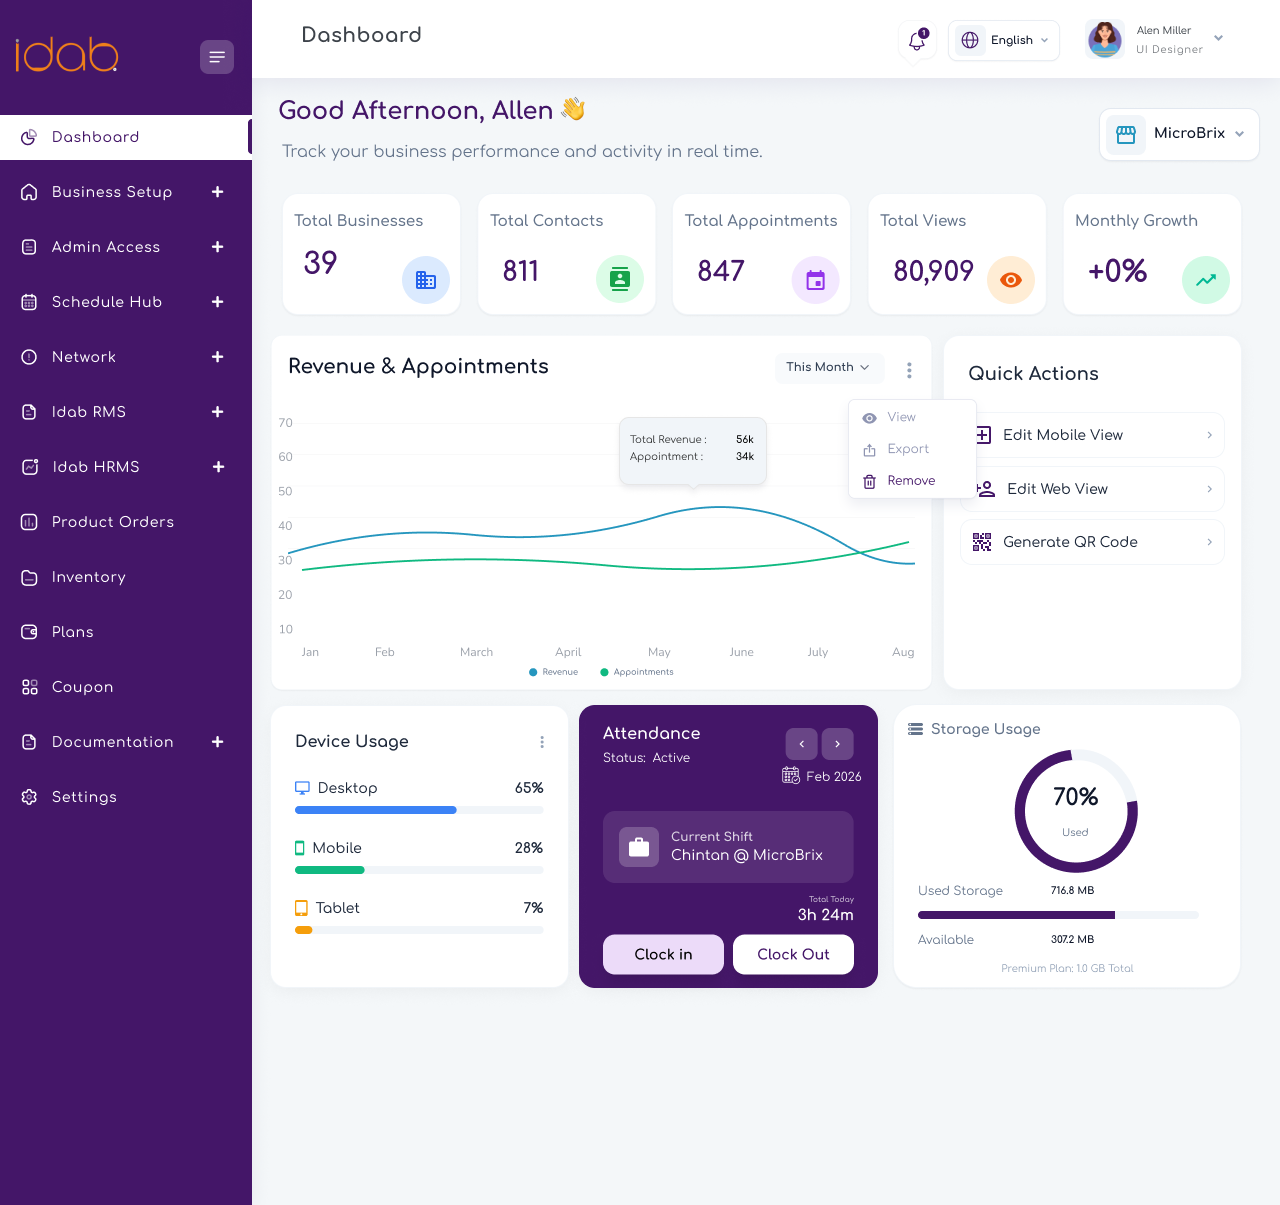The width and height of the screenshot is (1280, 1205).
Task: Open the English language dropdown
Action: tap(1004, 40)
